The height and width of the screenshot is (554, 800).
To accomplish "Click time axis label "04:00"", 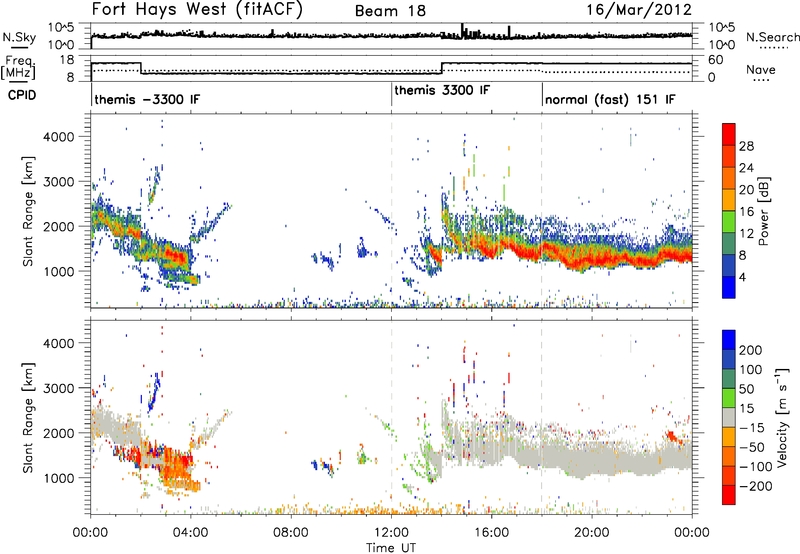I will pos(190,533).
